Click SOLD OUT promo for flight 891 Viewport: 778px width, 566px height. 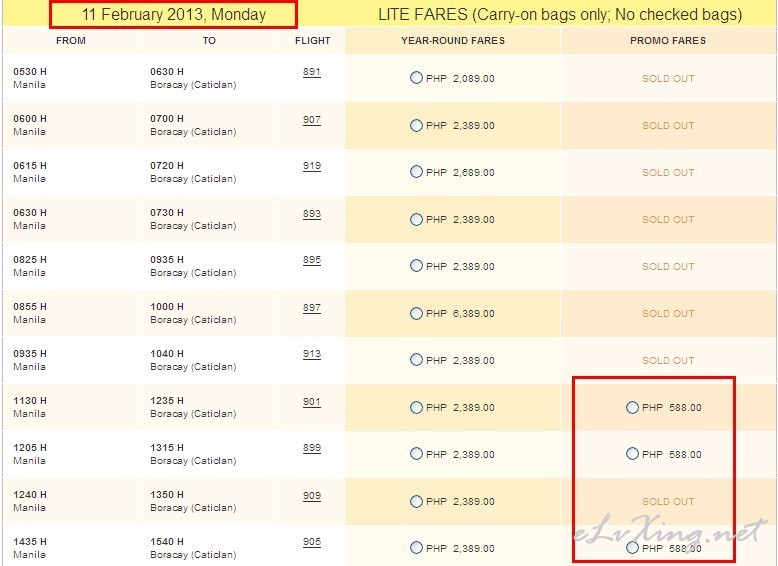pyautogui.click(x=668, y=78)
